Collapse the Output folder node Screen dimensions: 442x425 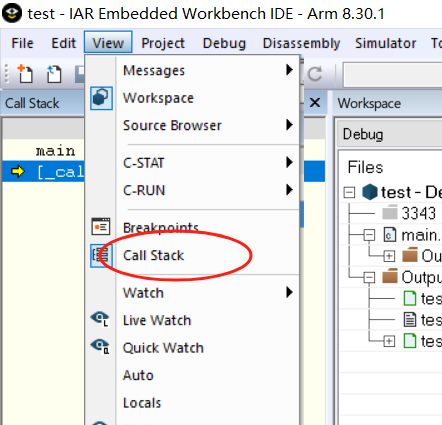click(369, 277)
